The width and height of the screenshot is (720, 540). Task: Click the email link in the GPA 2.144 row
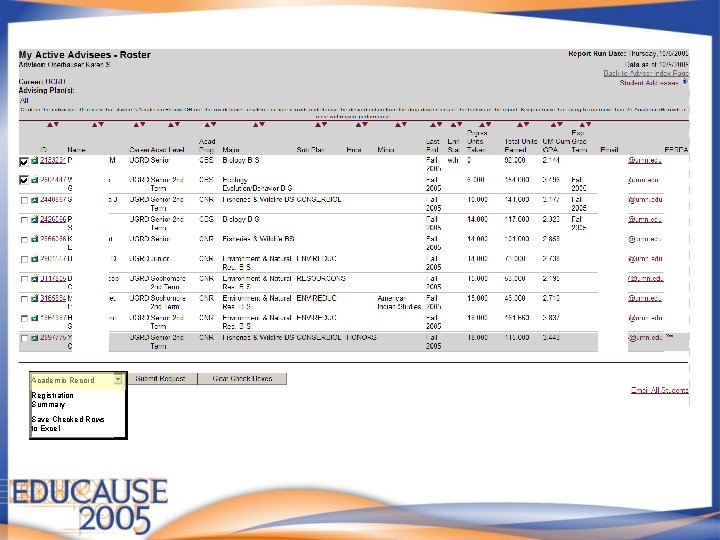(x=645, y=160)
